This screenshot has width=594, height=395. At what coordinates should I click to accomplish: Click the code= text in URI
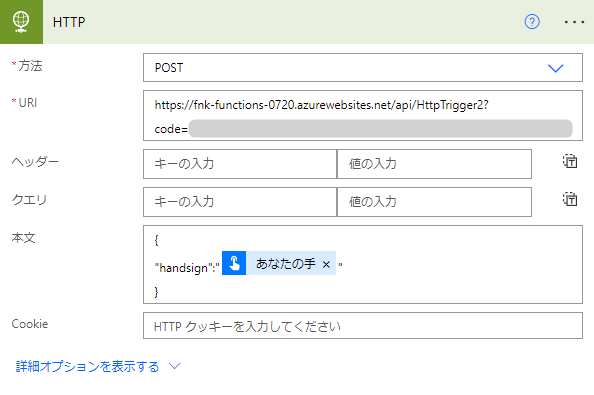pyautogui.click(x=171, y=129)
